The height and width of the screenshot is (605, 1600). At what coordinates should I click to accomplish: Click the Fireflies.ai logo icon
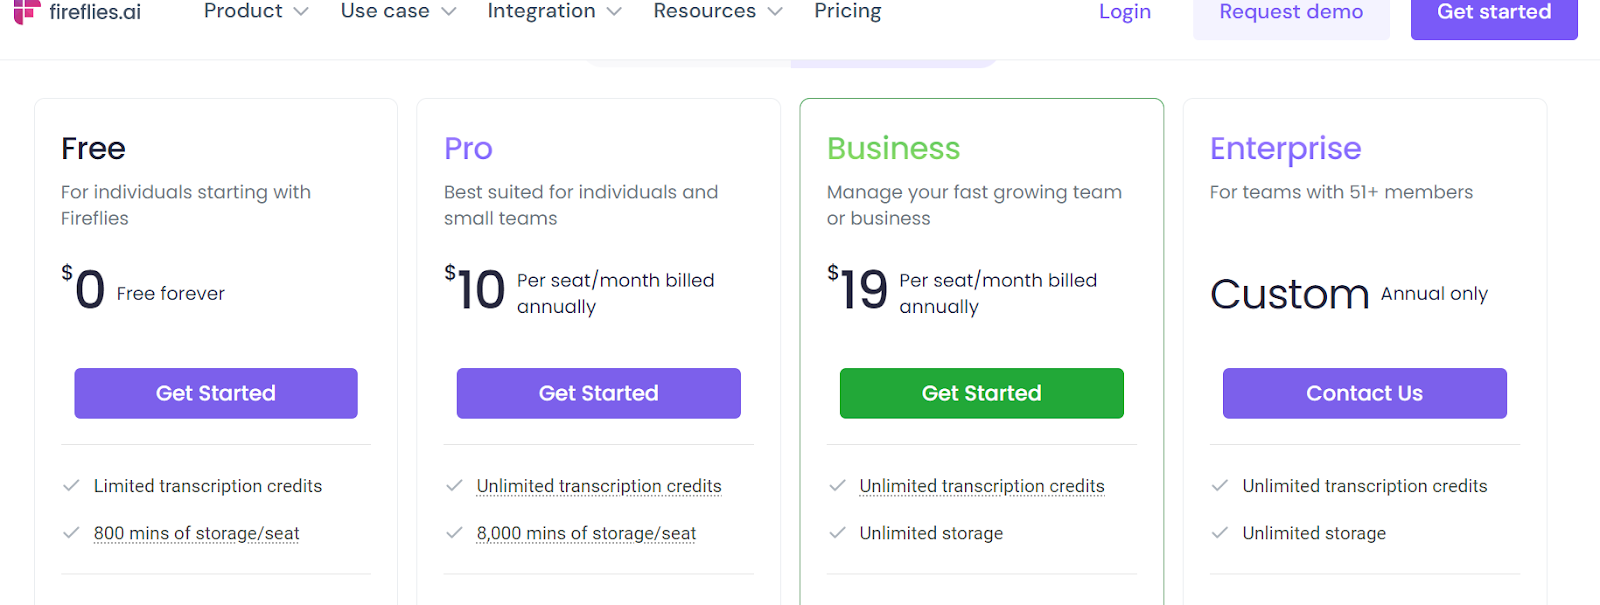point(26,11)
